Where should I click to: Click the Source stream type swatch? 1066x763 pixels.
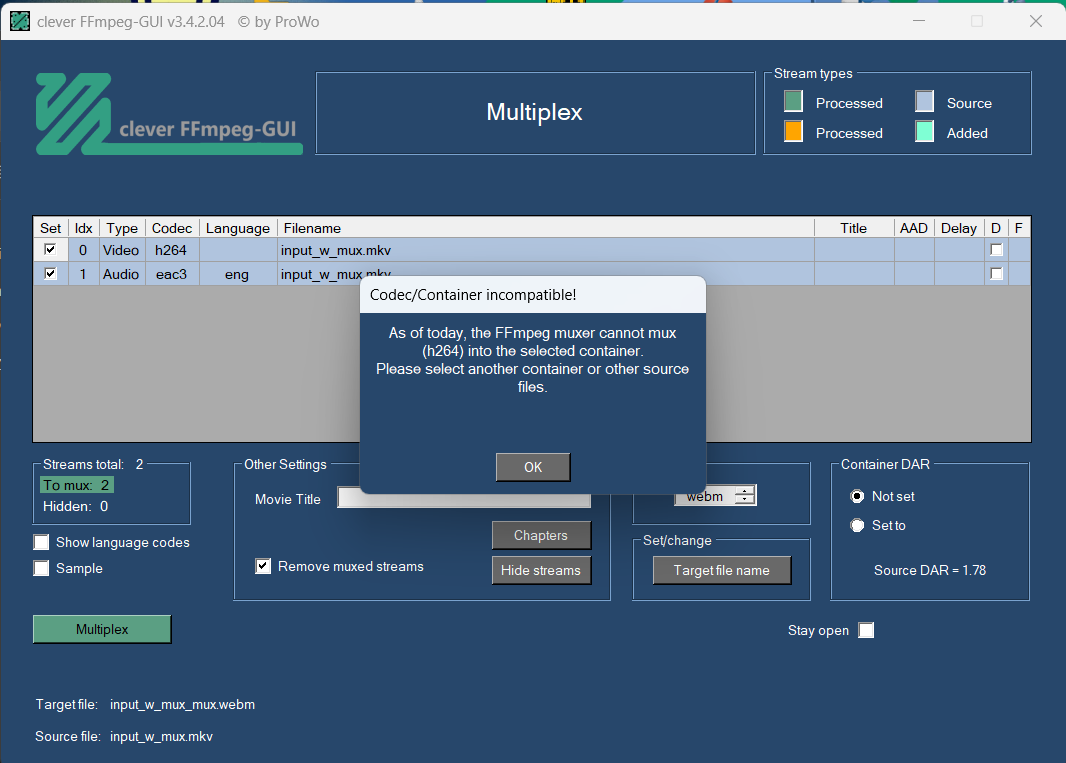click(x=925, y=101)
